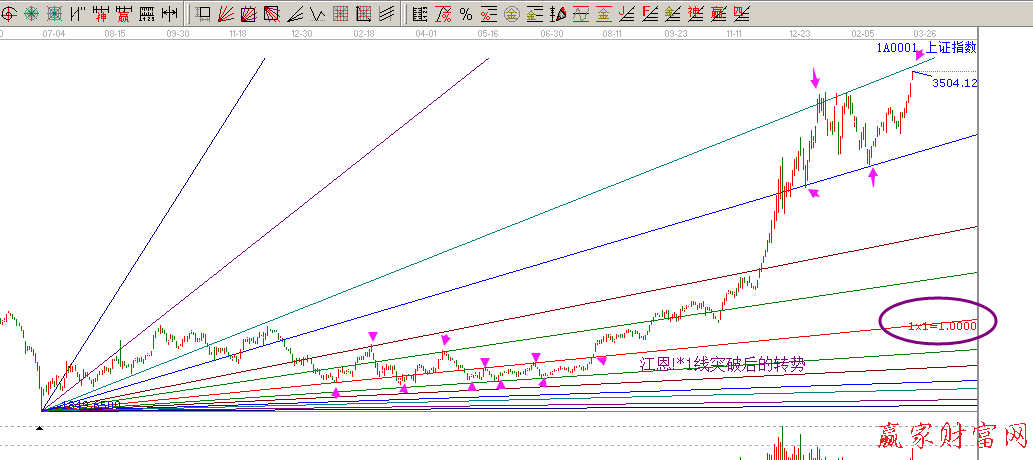The image size is (1033, 460).
Task: Select the circled 金 golden ratio tool
Action: pos(511,13)
